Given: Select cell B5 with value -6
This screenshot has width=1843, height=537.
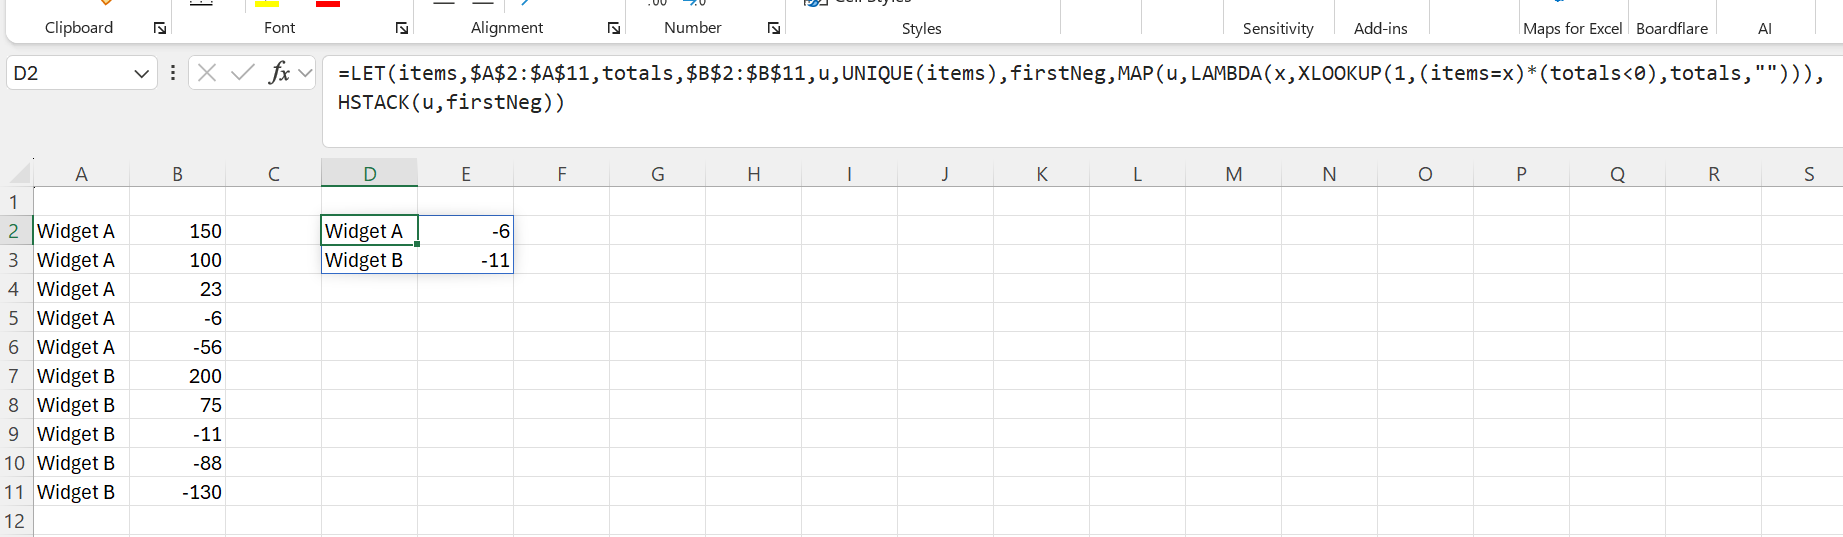Looking at the screenshot, I should click(178, 318).
